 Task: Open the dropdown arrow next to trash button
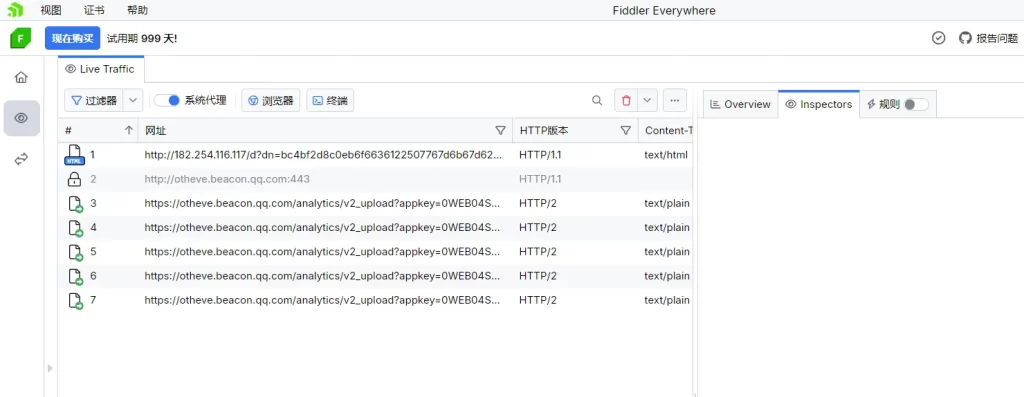point(647,101)
